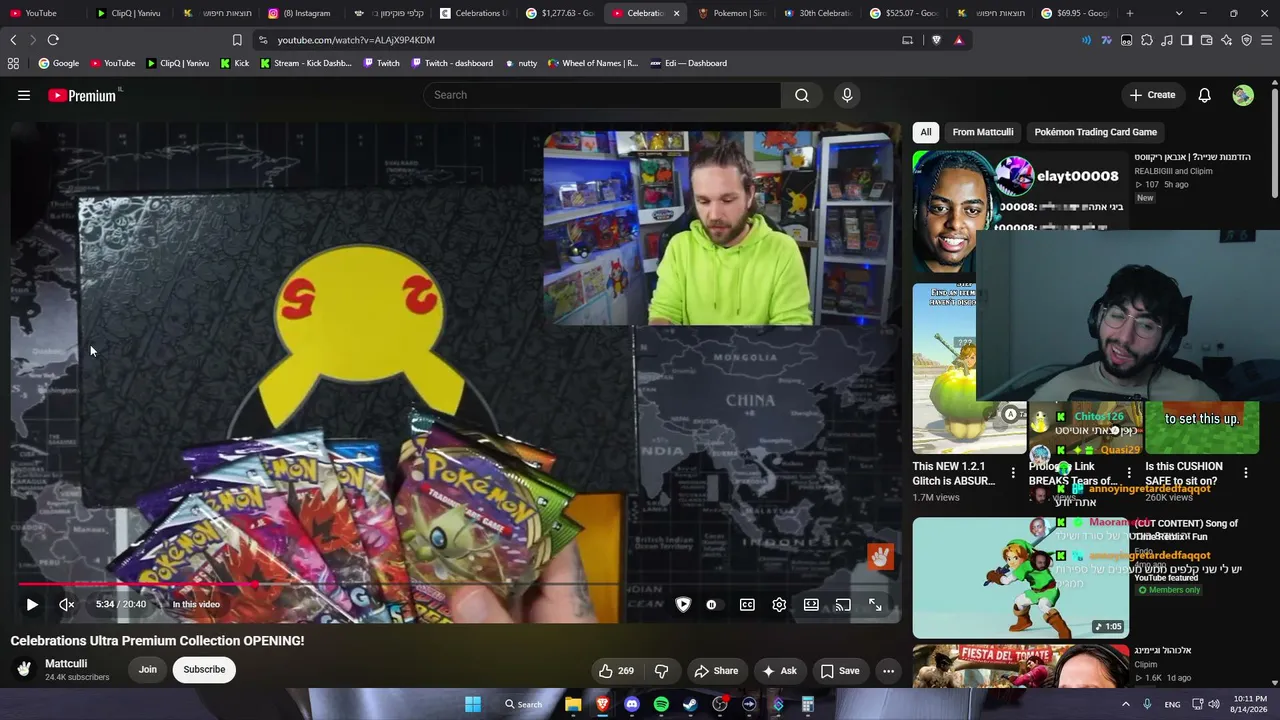Open the YouTube guide hamburger menu
The height and width of the screenshot is (720, 1280).
click(x=24, y=95)
